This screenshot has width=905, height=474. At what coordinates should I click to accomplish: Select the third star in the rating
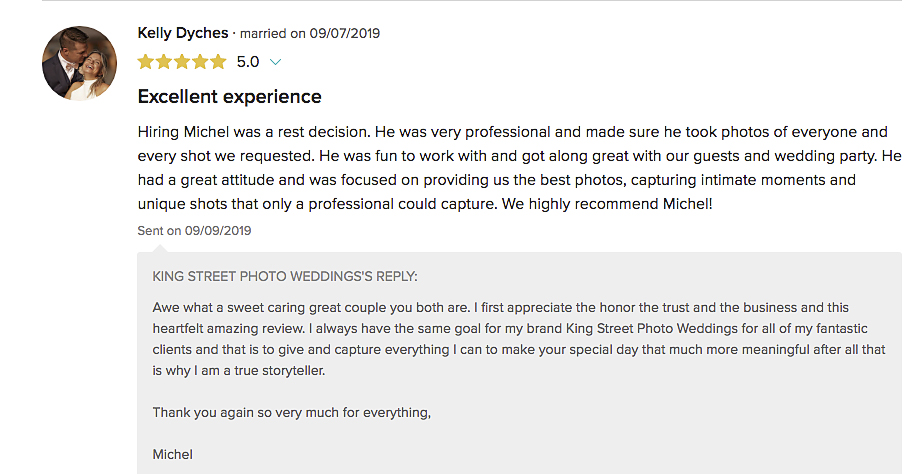(182, 62)
